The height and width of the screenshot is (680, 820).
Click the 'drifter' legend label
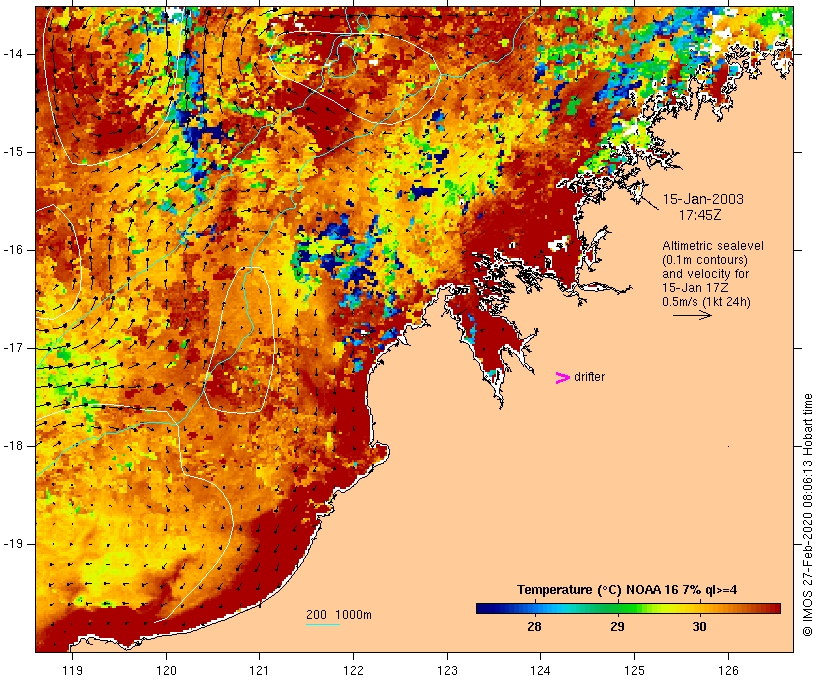(x=589, y=377)
